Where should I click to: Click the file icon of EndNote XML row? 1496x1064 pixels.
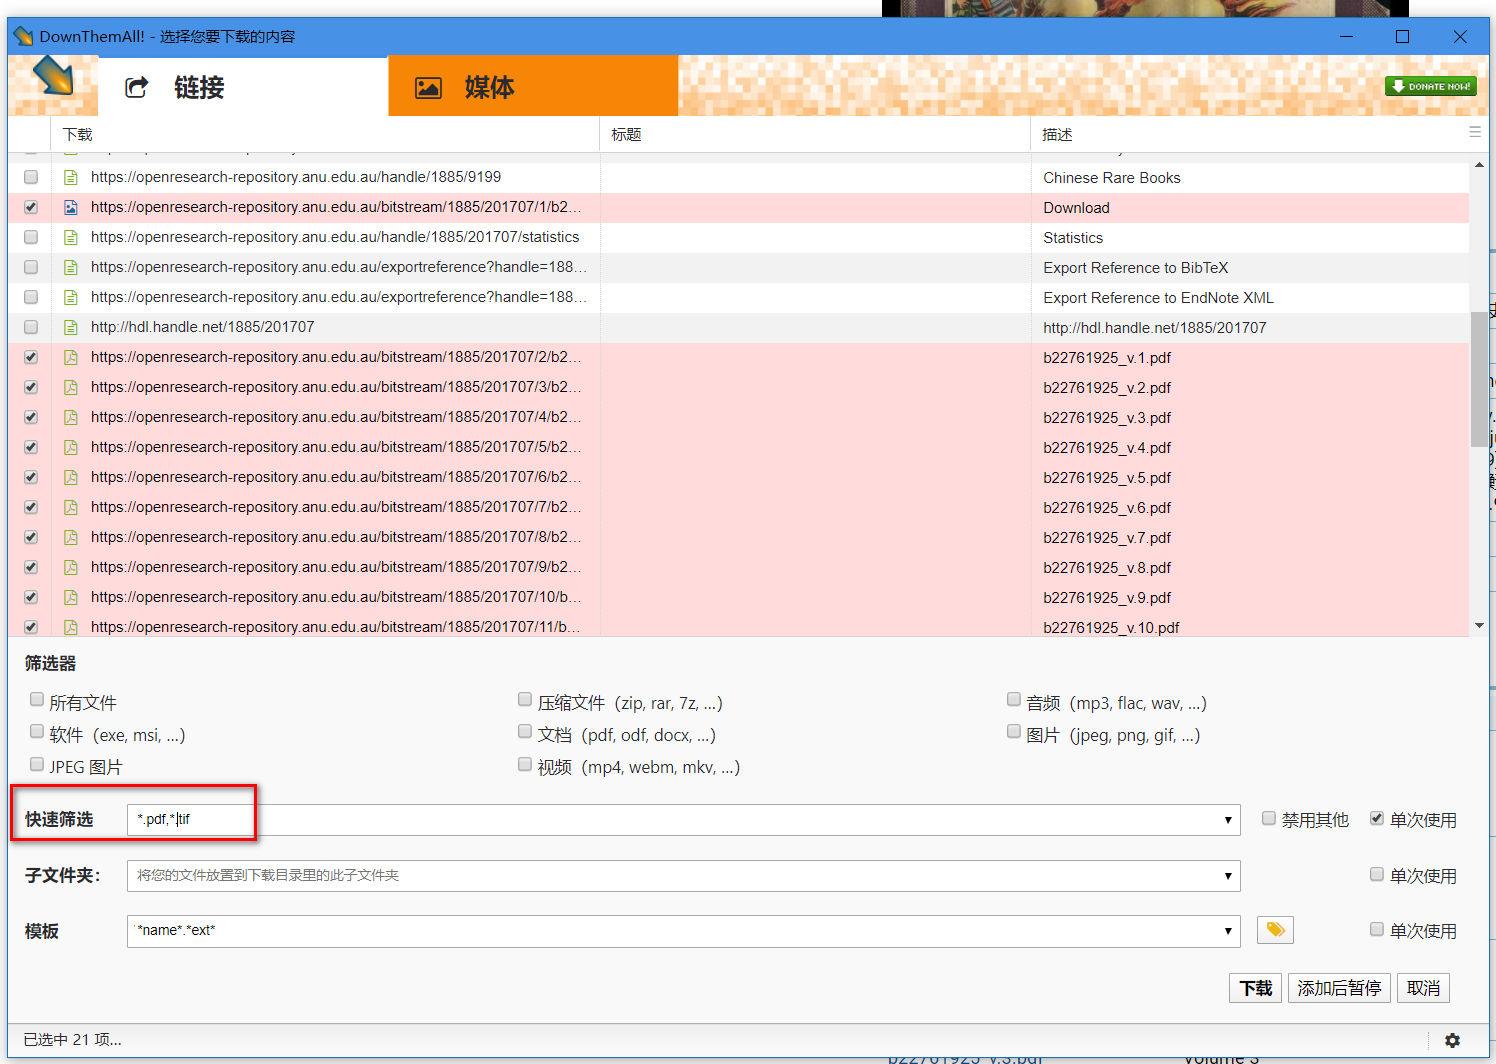pos(71,297)
